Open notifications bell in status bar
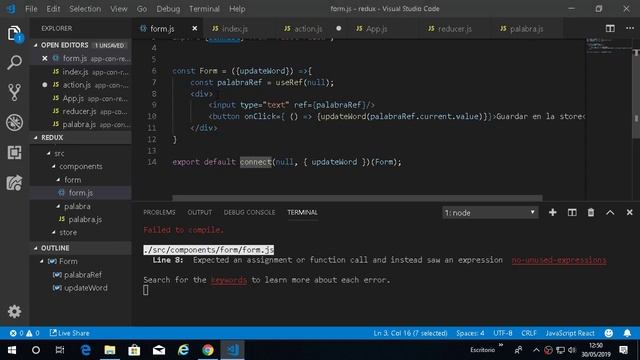The height and width of the screenshot is (360, 640). coord(627,333)
